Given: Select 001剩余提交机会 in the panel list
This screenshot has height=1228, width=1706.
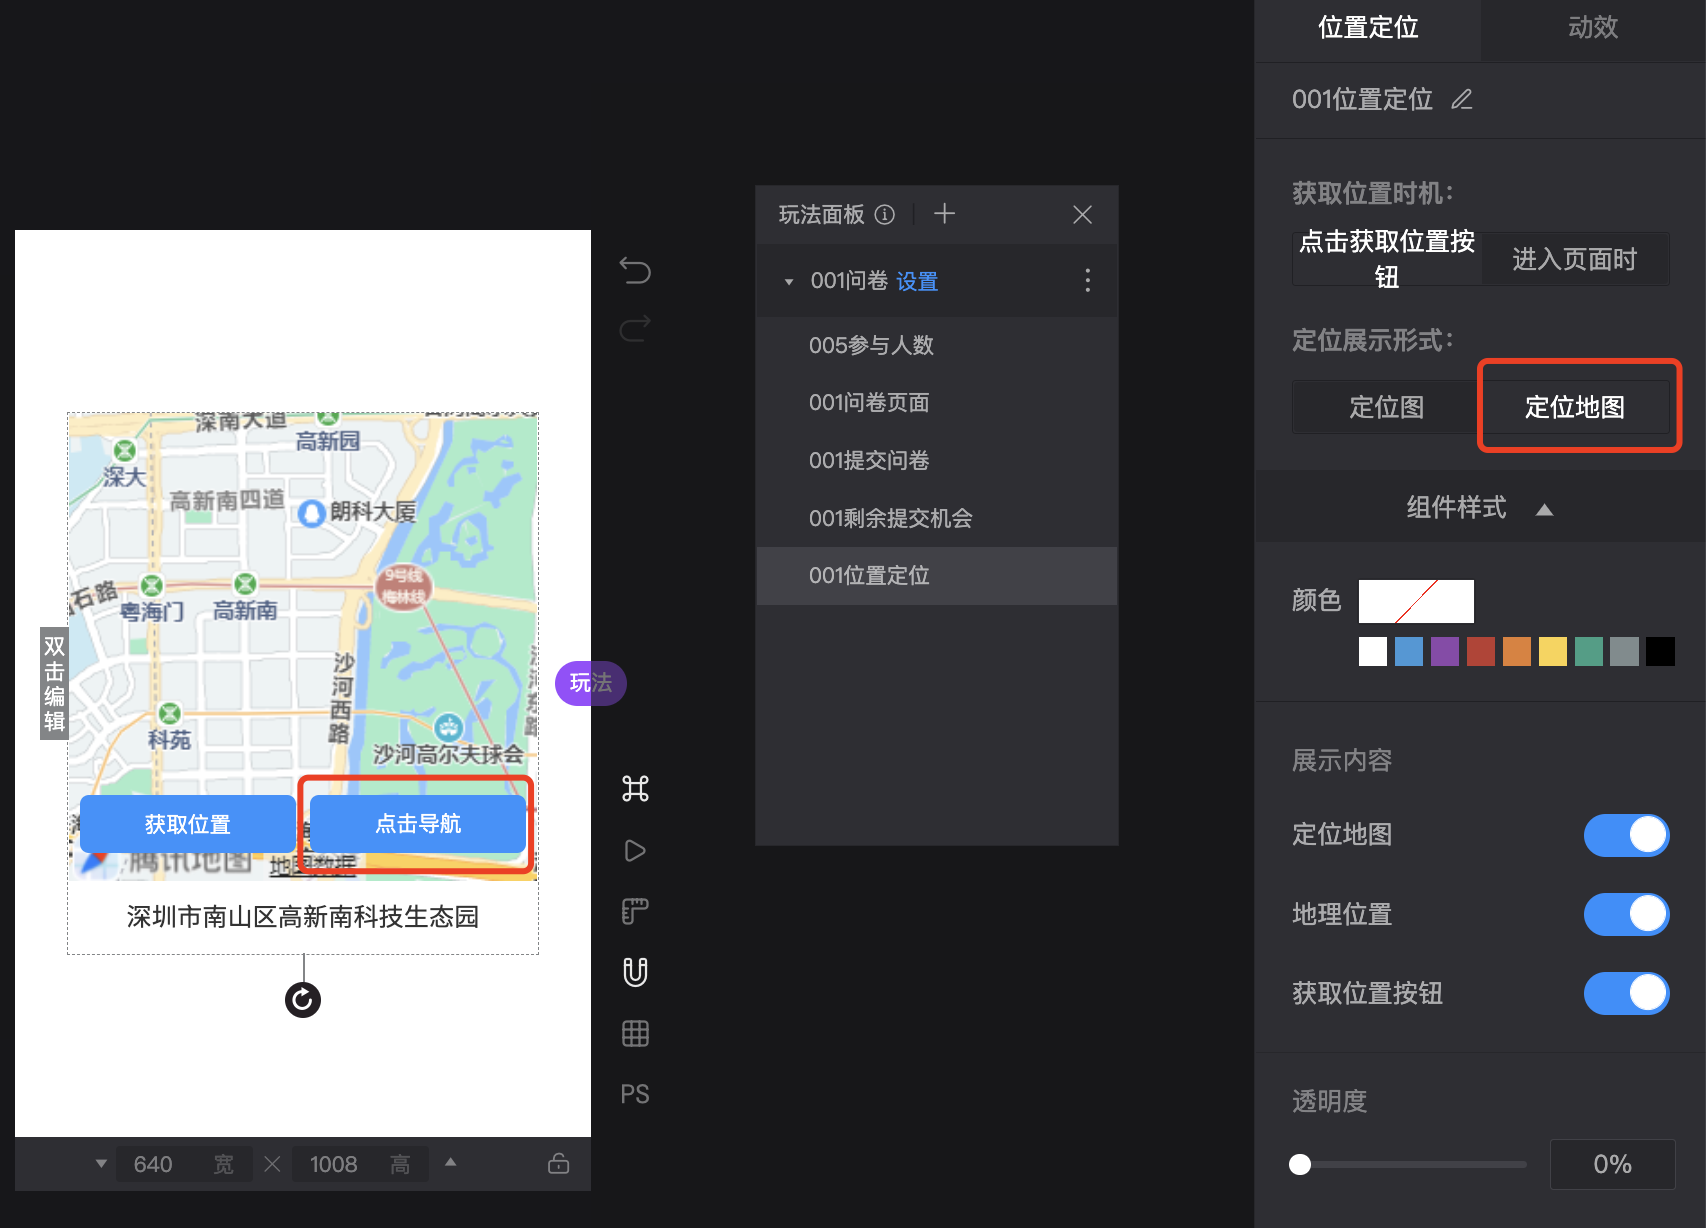Looking at the screenshot, I should coord(937,518).
